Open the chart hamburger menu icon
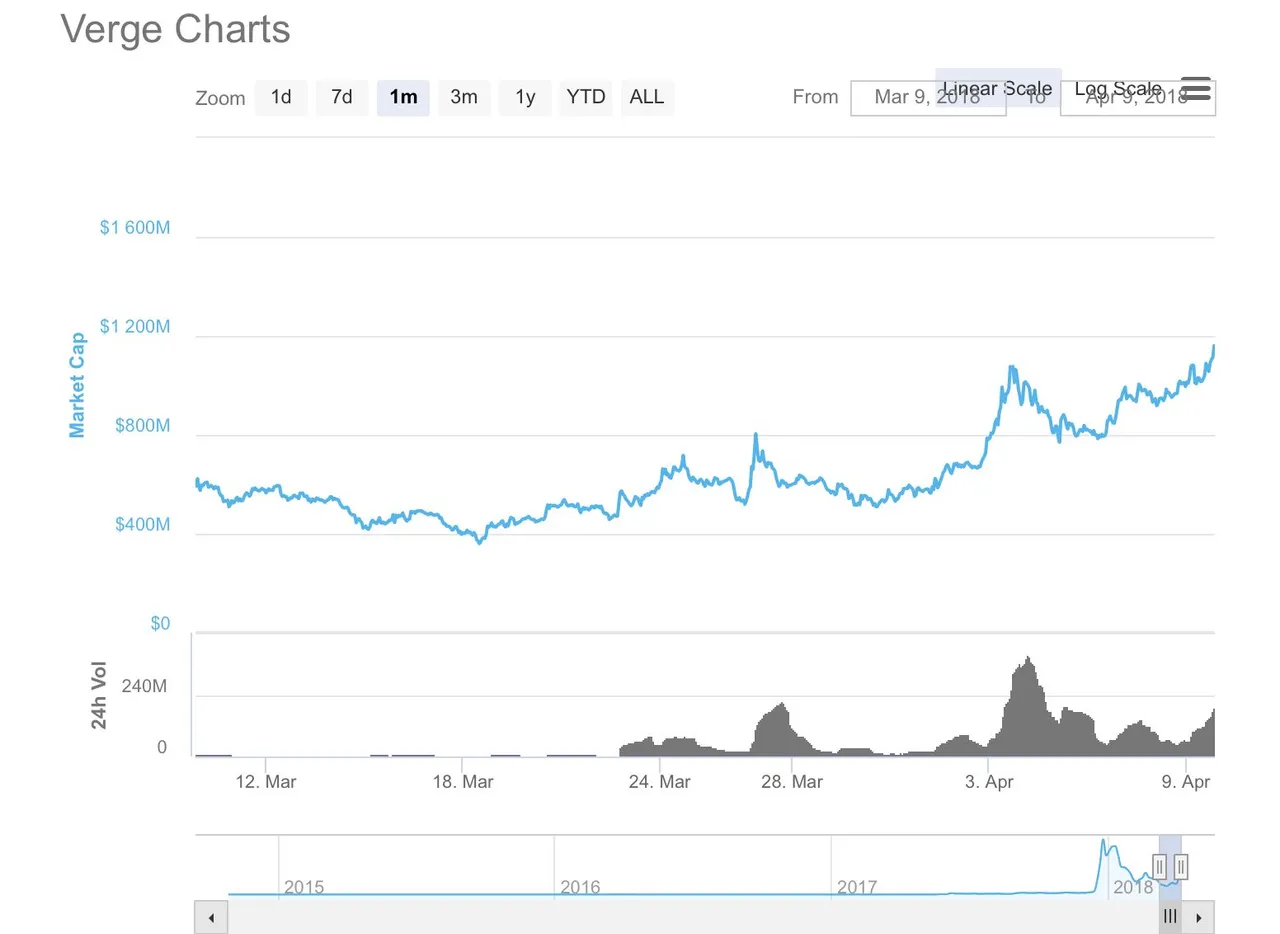1280x934 pixels. point(1196,89)
